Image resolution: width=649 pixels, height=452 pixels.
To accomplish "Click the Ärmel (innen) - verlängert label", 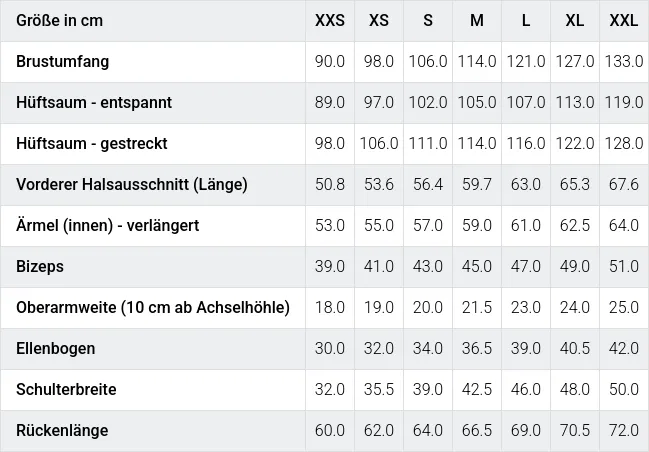I will 108,225.
